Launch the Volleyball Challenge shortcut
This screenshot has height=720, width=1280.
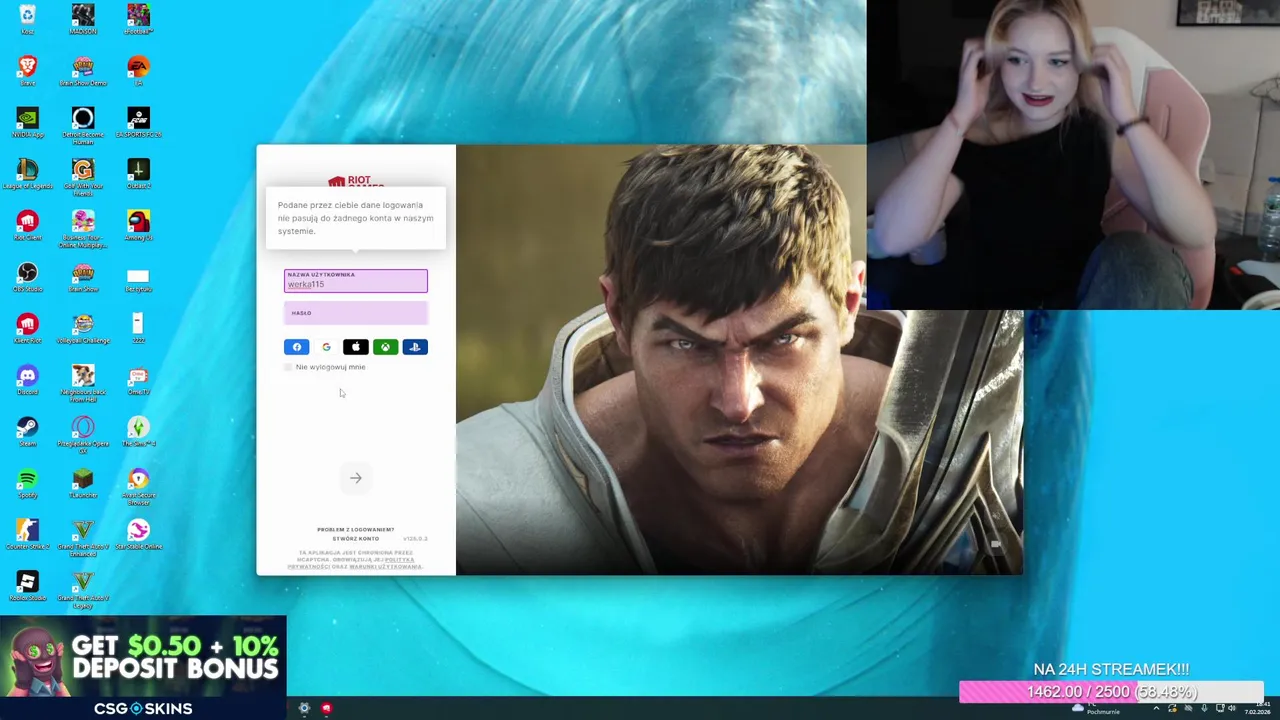[83, 328]
